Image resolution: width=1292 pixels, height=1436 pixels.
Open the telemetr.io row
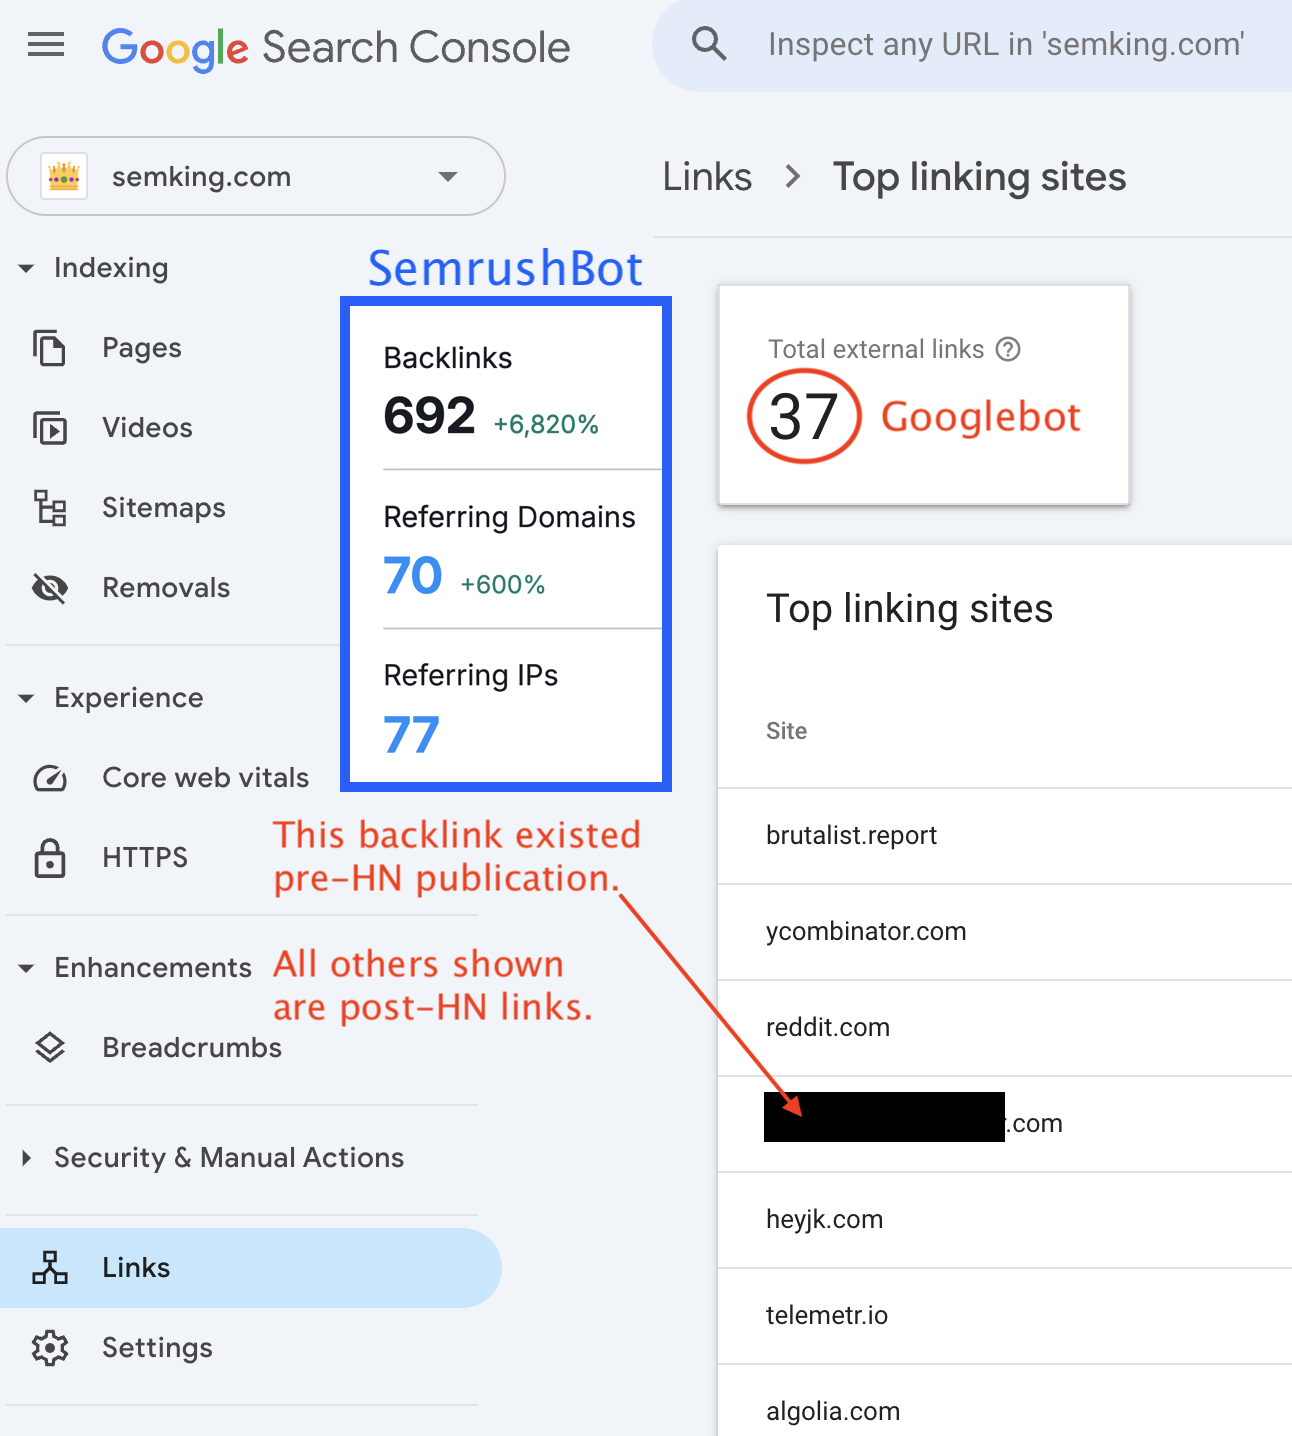coord(1005,1316)
